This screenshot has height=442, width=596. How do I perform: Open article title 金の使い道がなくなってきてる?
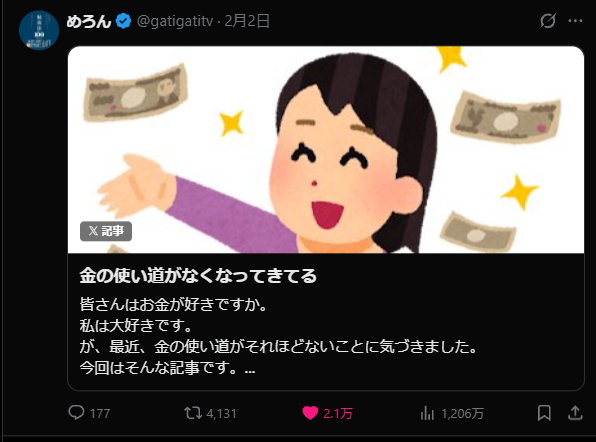(198, 276)
